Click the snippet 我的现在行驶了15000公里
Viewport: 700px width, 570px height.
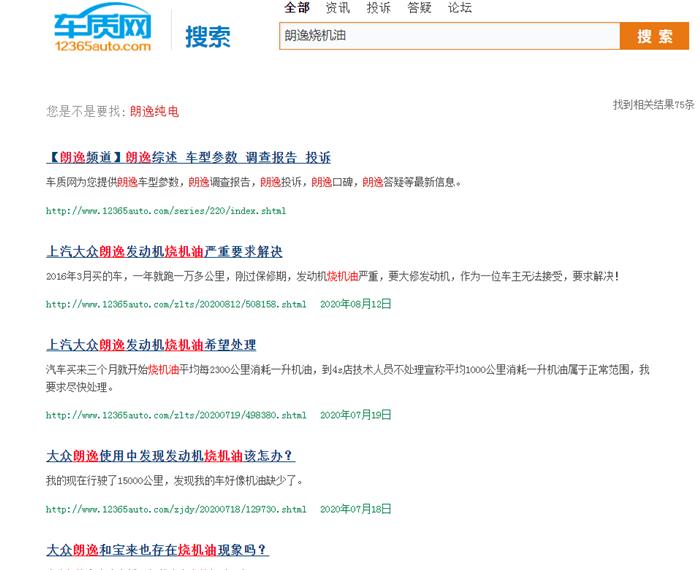[x=175, y=481]
